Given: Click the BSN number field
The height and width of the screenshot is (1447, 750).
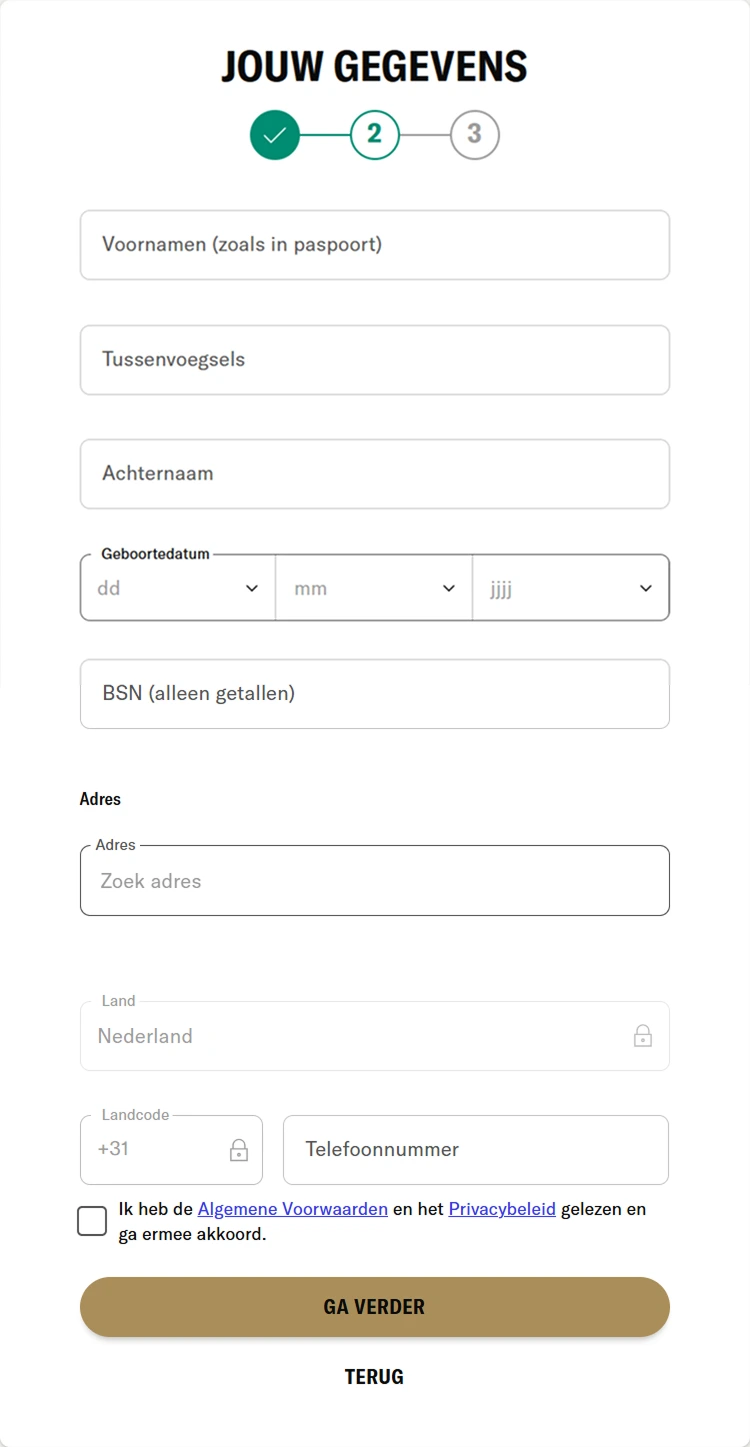Looking at the screenshot, I should (375, 693).
